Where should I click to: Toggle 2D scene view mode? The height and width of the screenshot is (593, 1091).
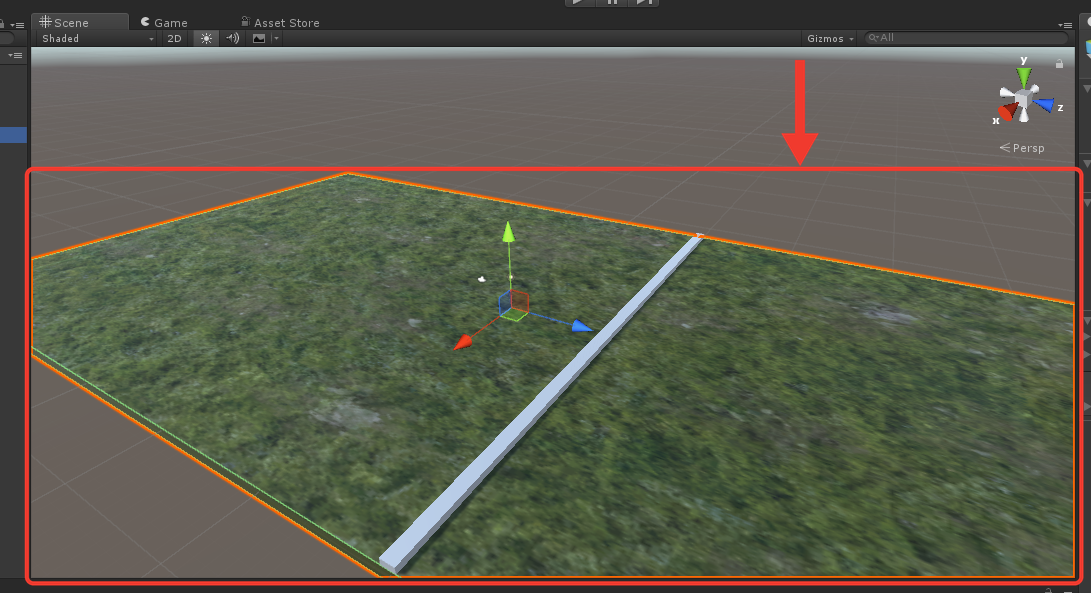[x=174, y=39]
